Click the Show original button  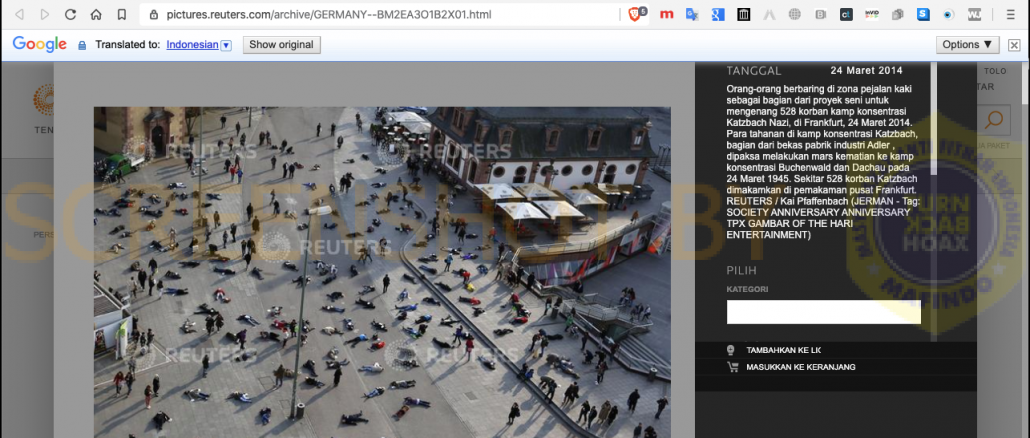(x=282, y=45)
